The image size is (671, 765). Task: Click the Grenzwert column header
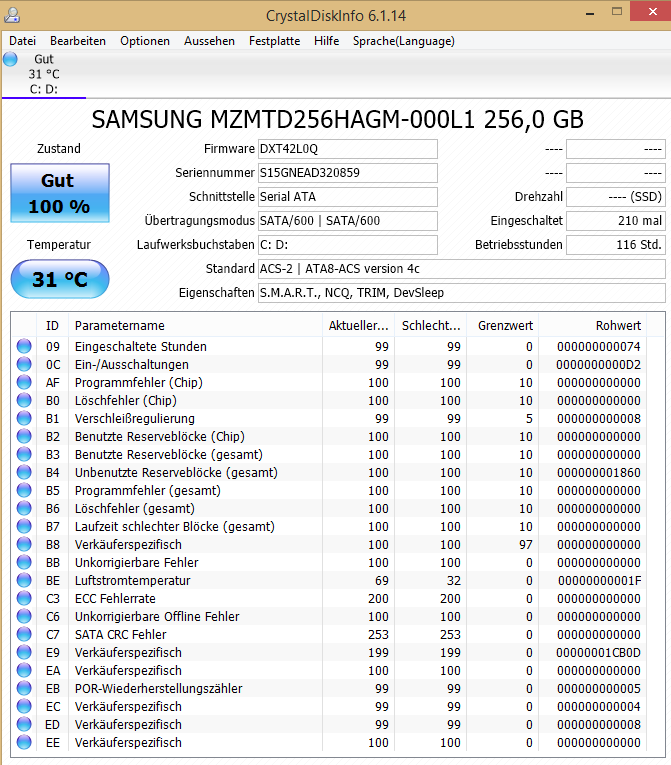[503, 325]
